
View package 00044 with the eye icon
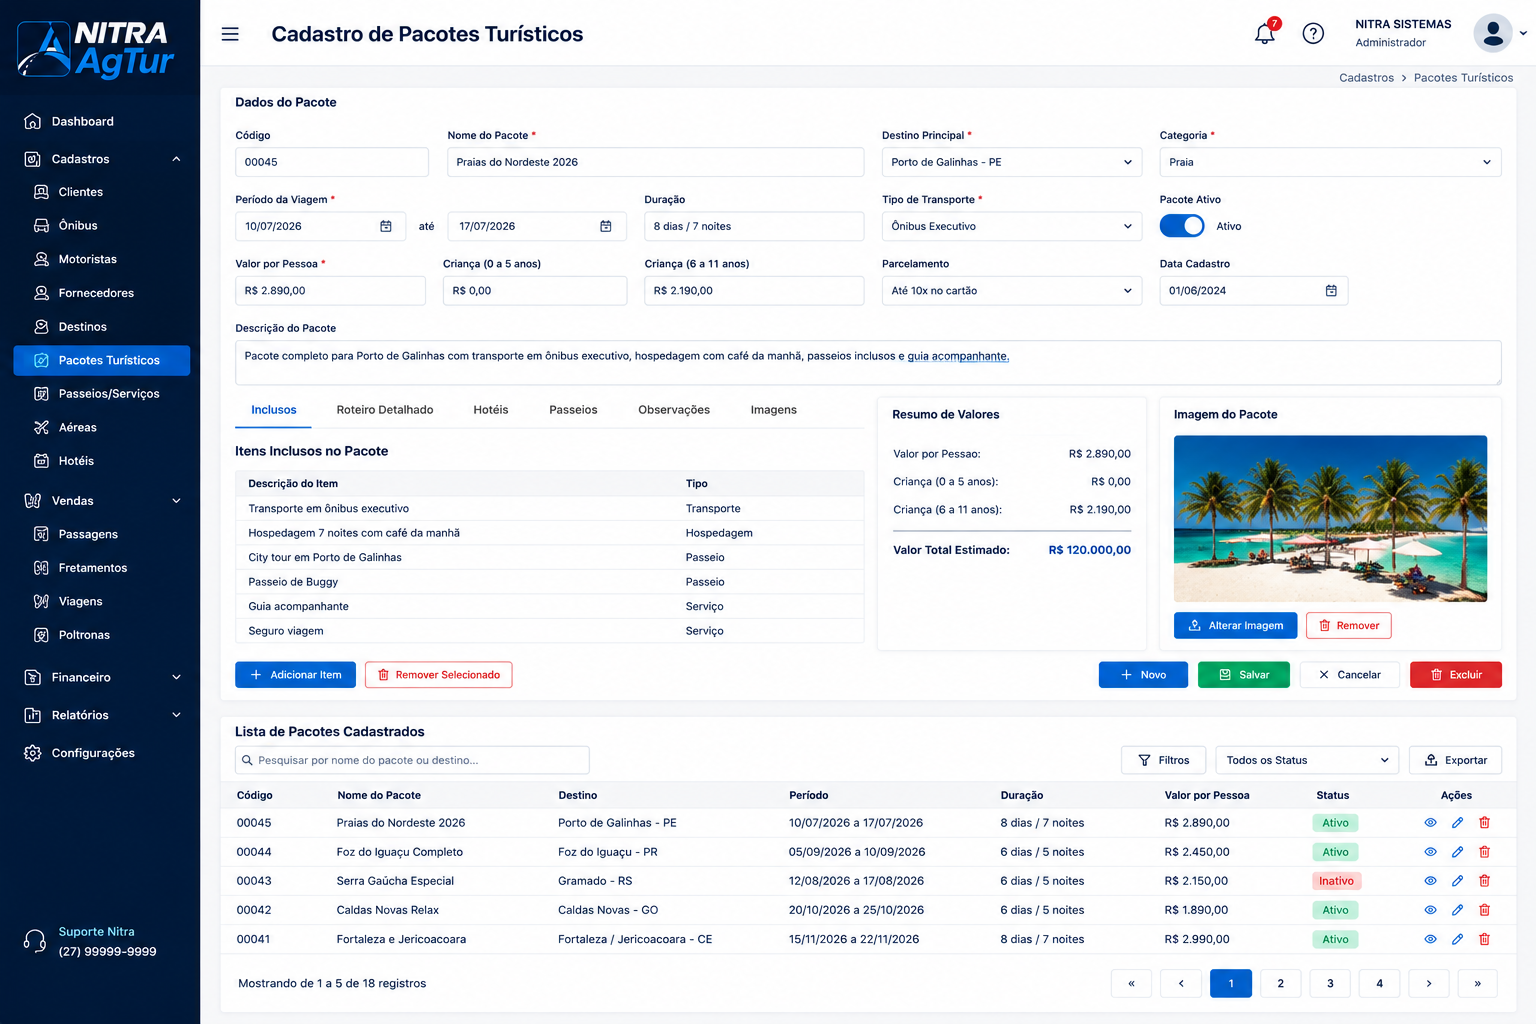pos(1430,852)
